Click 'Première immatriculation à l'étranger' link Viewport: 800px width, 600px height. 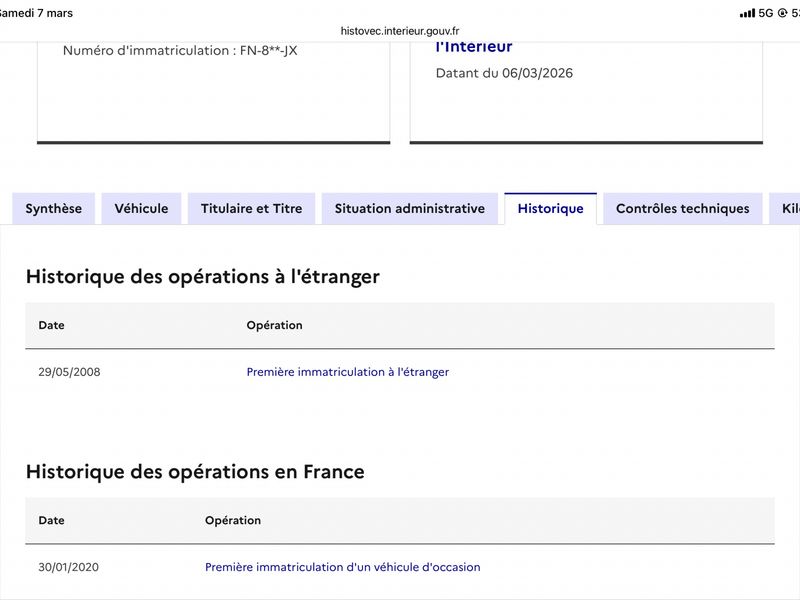347,372
